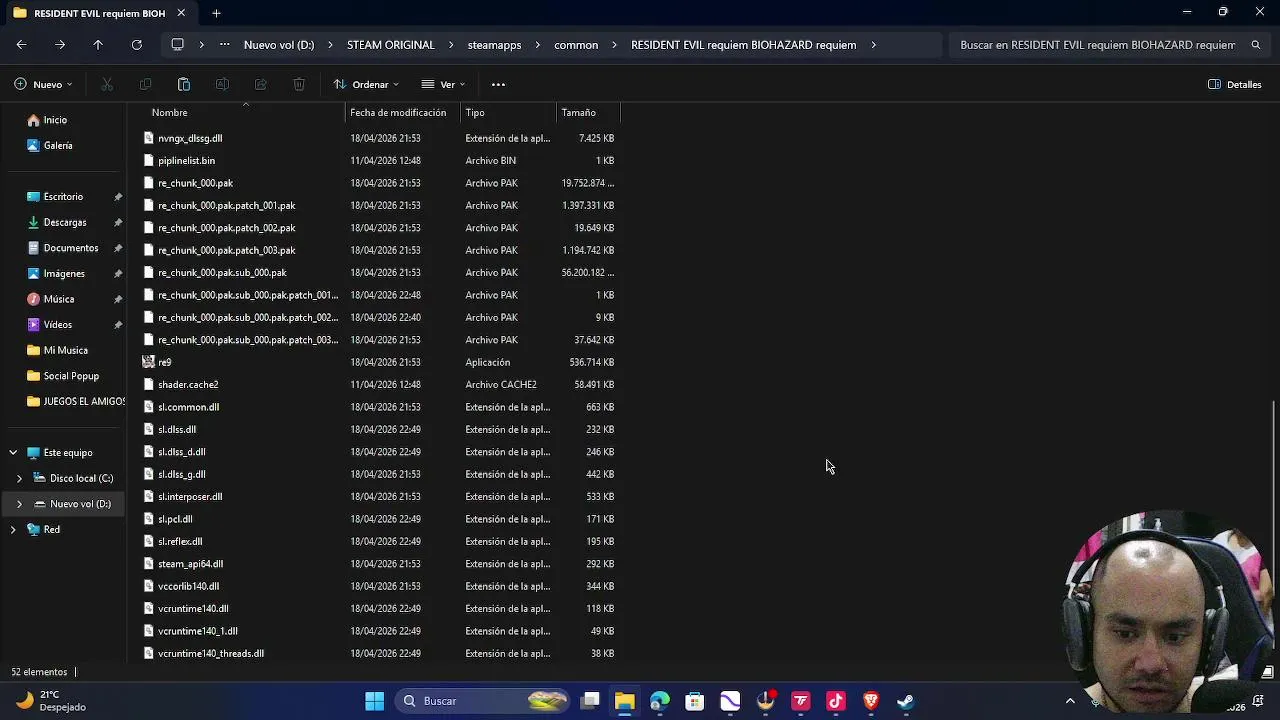Click the Rename icon in toolbar
The image size is (1280, 720).
click(222, 84)
